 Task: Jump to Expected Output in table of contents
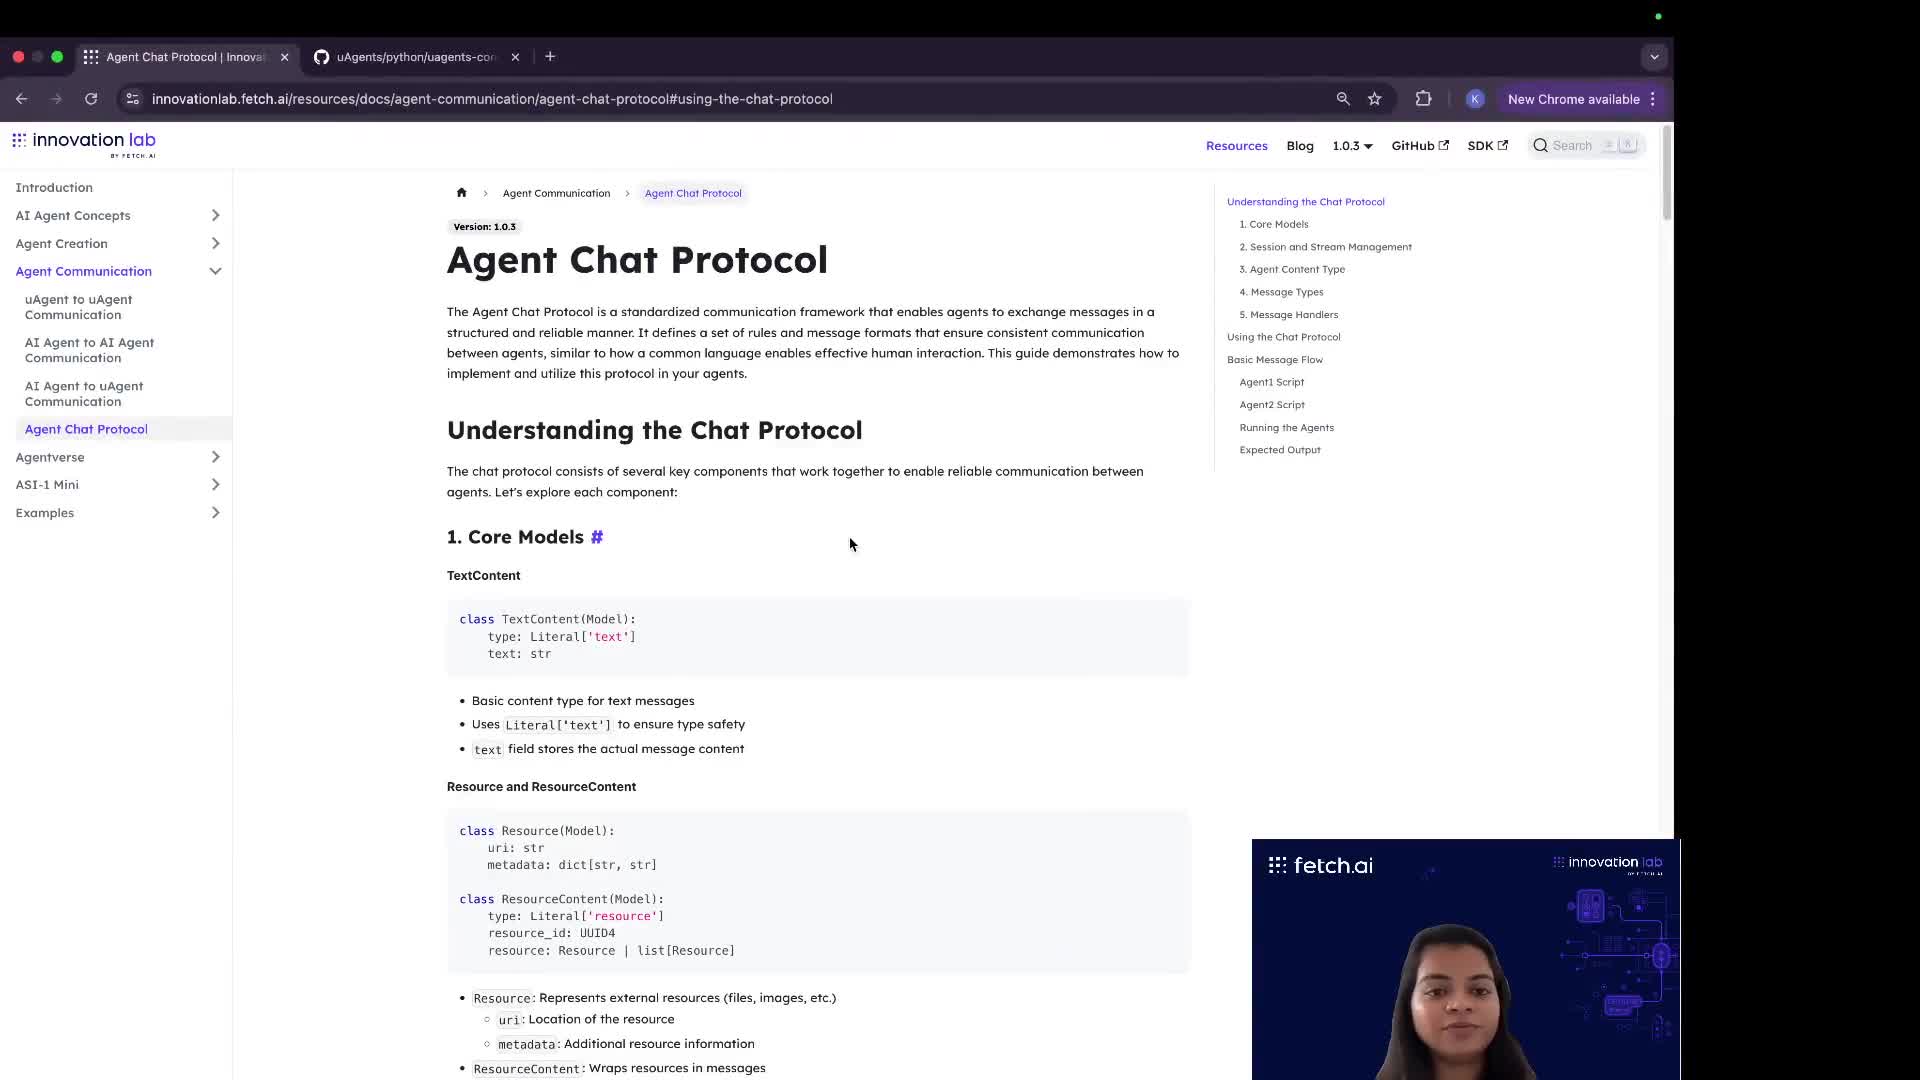pyautogui.click(x=1280, y=450)
